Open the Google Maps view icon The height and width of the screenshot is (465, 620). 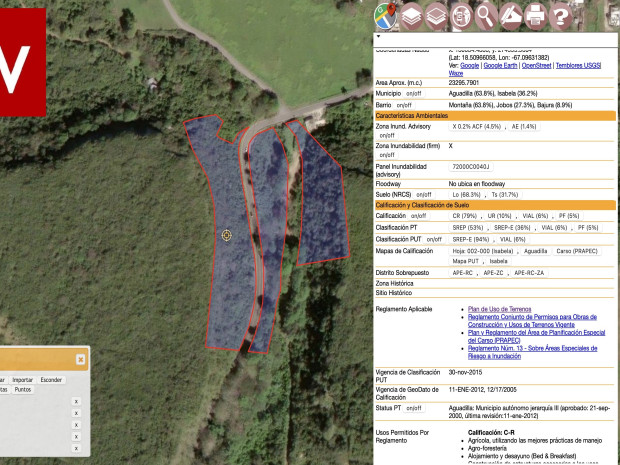[385, 15]
